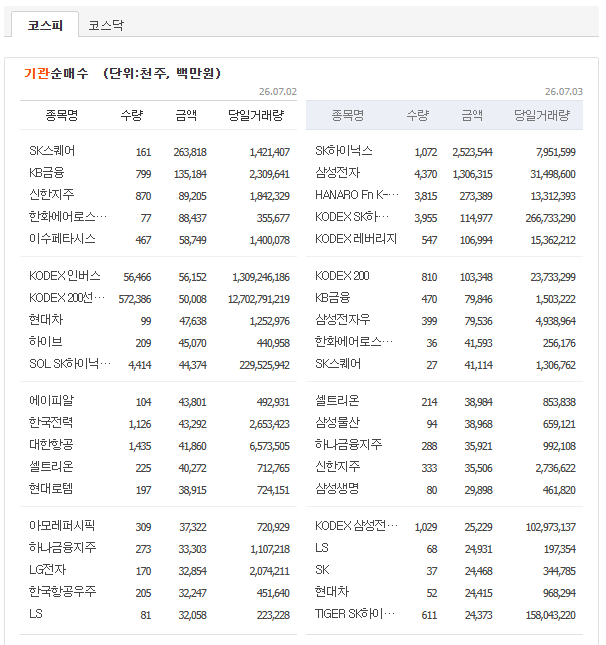Screen dimensions: 606x645
Task: Open KB금융 in the 26.07.02 list
Action: (46, 173)
